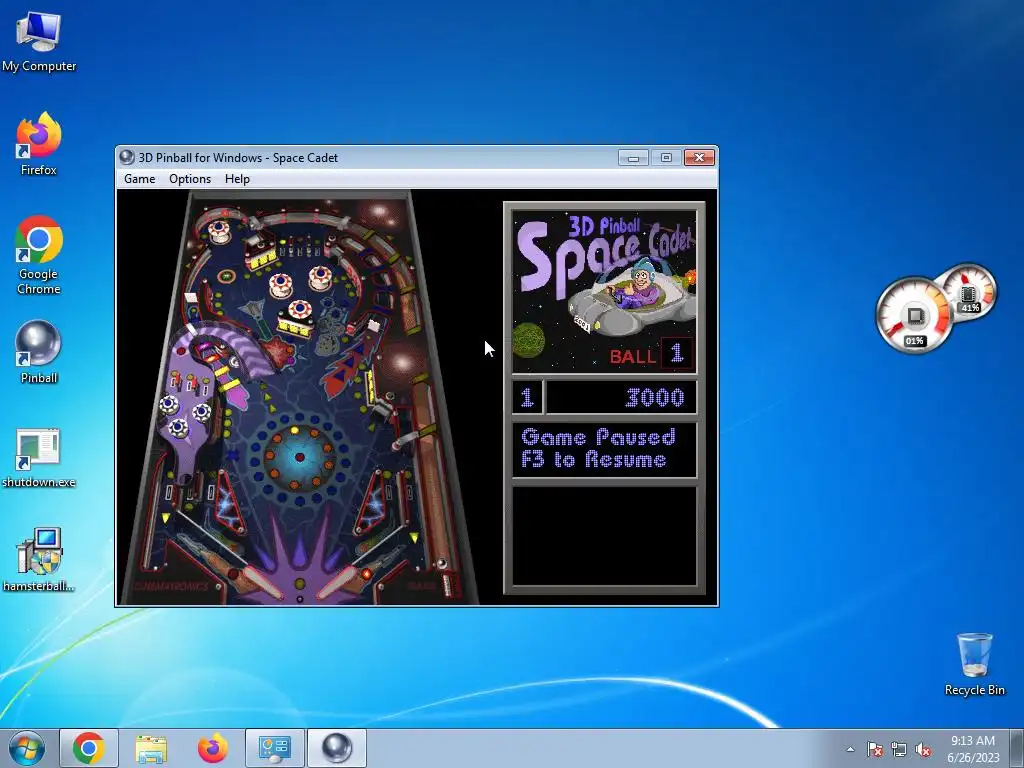Select the Google Chrome desktop shortcut

[x=39, y=255]
